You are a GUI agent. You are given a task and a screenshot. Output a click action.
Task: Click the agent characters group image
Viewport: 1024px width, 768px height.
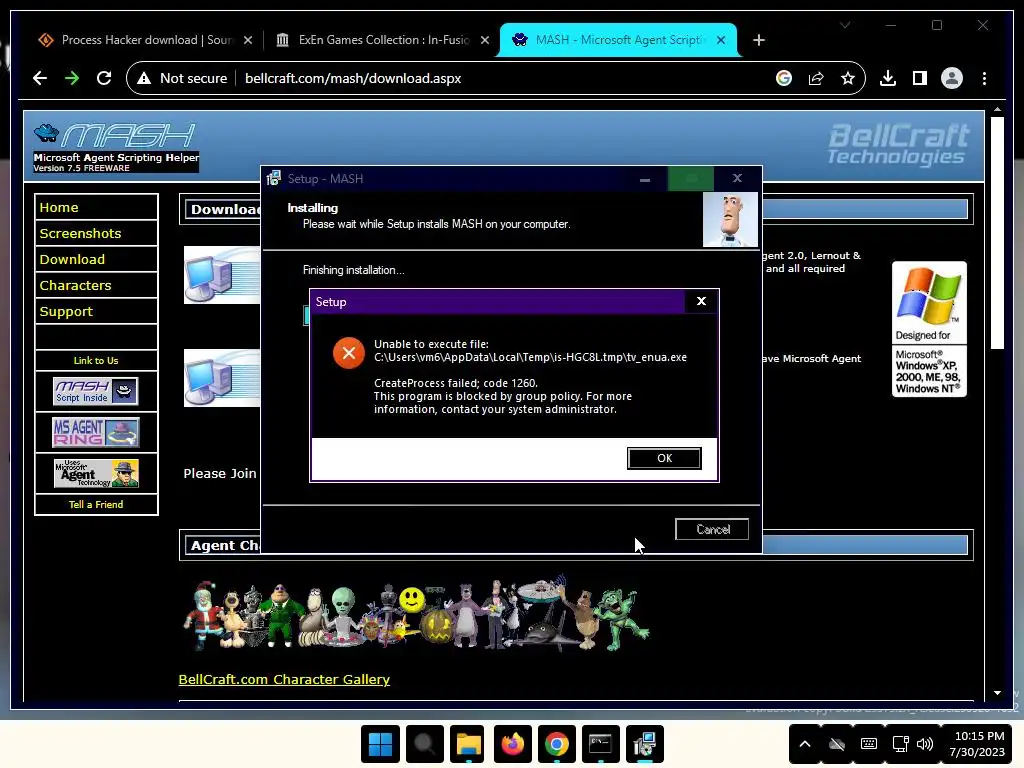pyautogui.click(x=416, y=614)
